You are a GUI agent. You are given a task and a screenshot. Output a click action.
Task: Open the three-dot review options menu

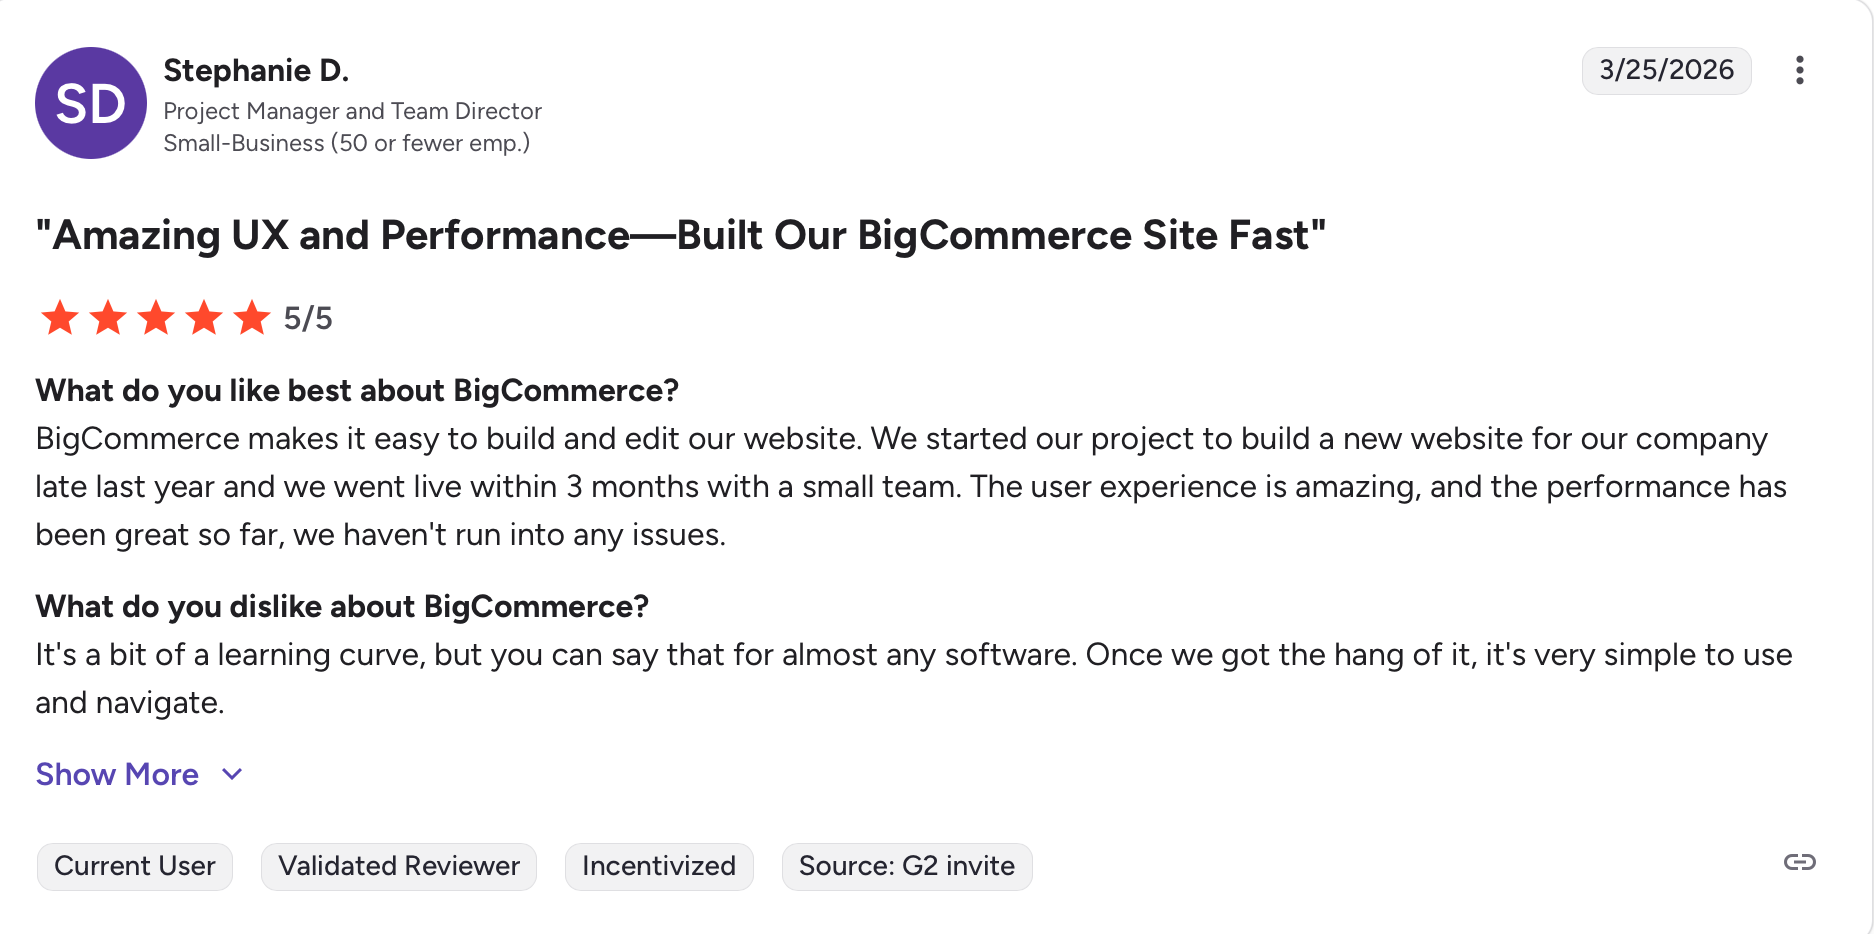pos(1799,70)
